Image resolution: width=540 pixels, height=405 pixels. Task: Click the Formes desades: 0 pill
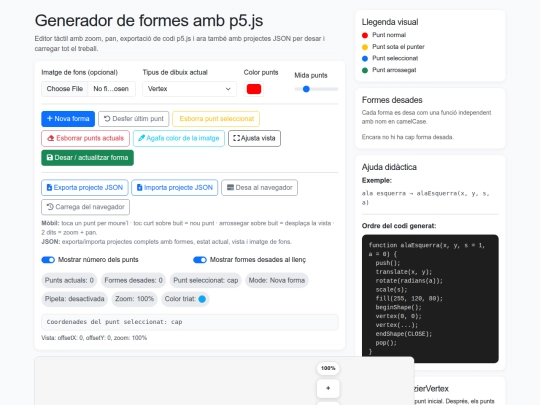(x=133, y=280)
